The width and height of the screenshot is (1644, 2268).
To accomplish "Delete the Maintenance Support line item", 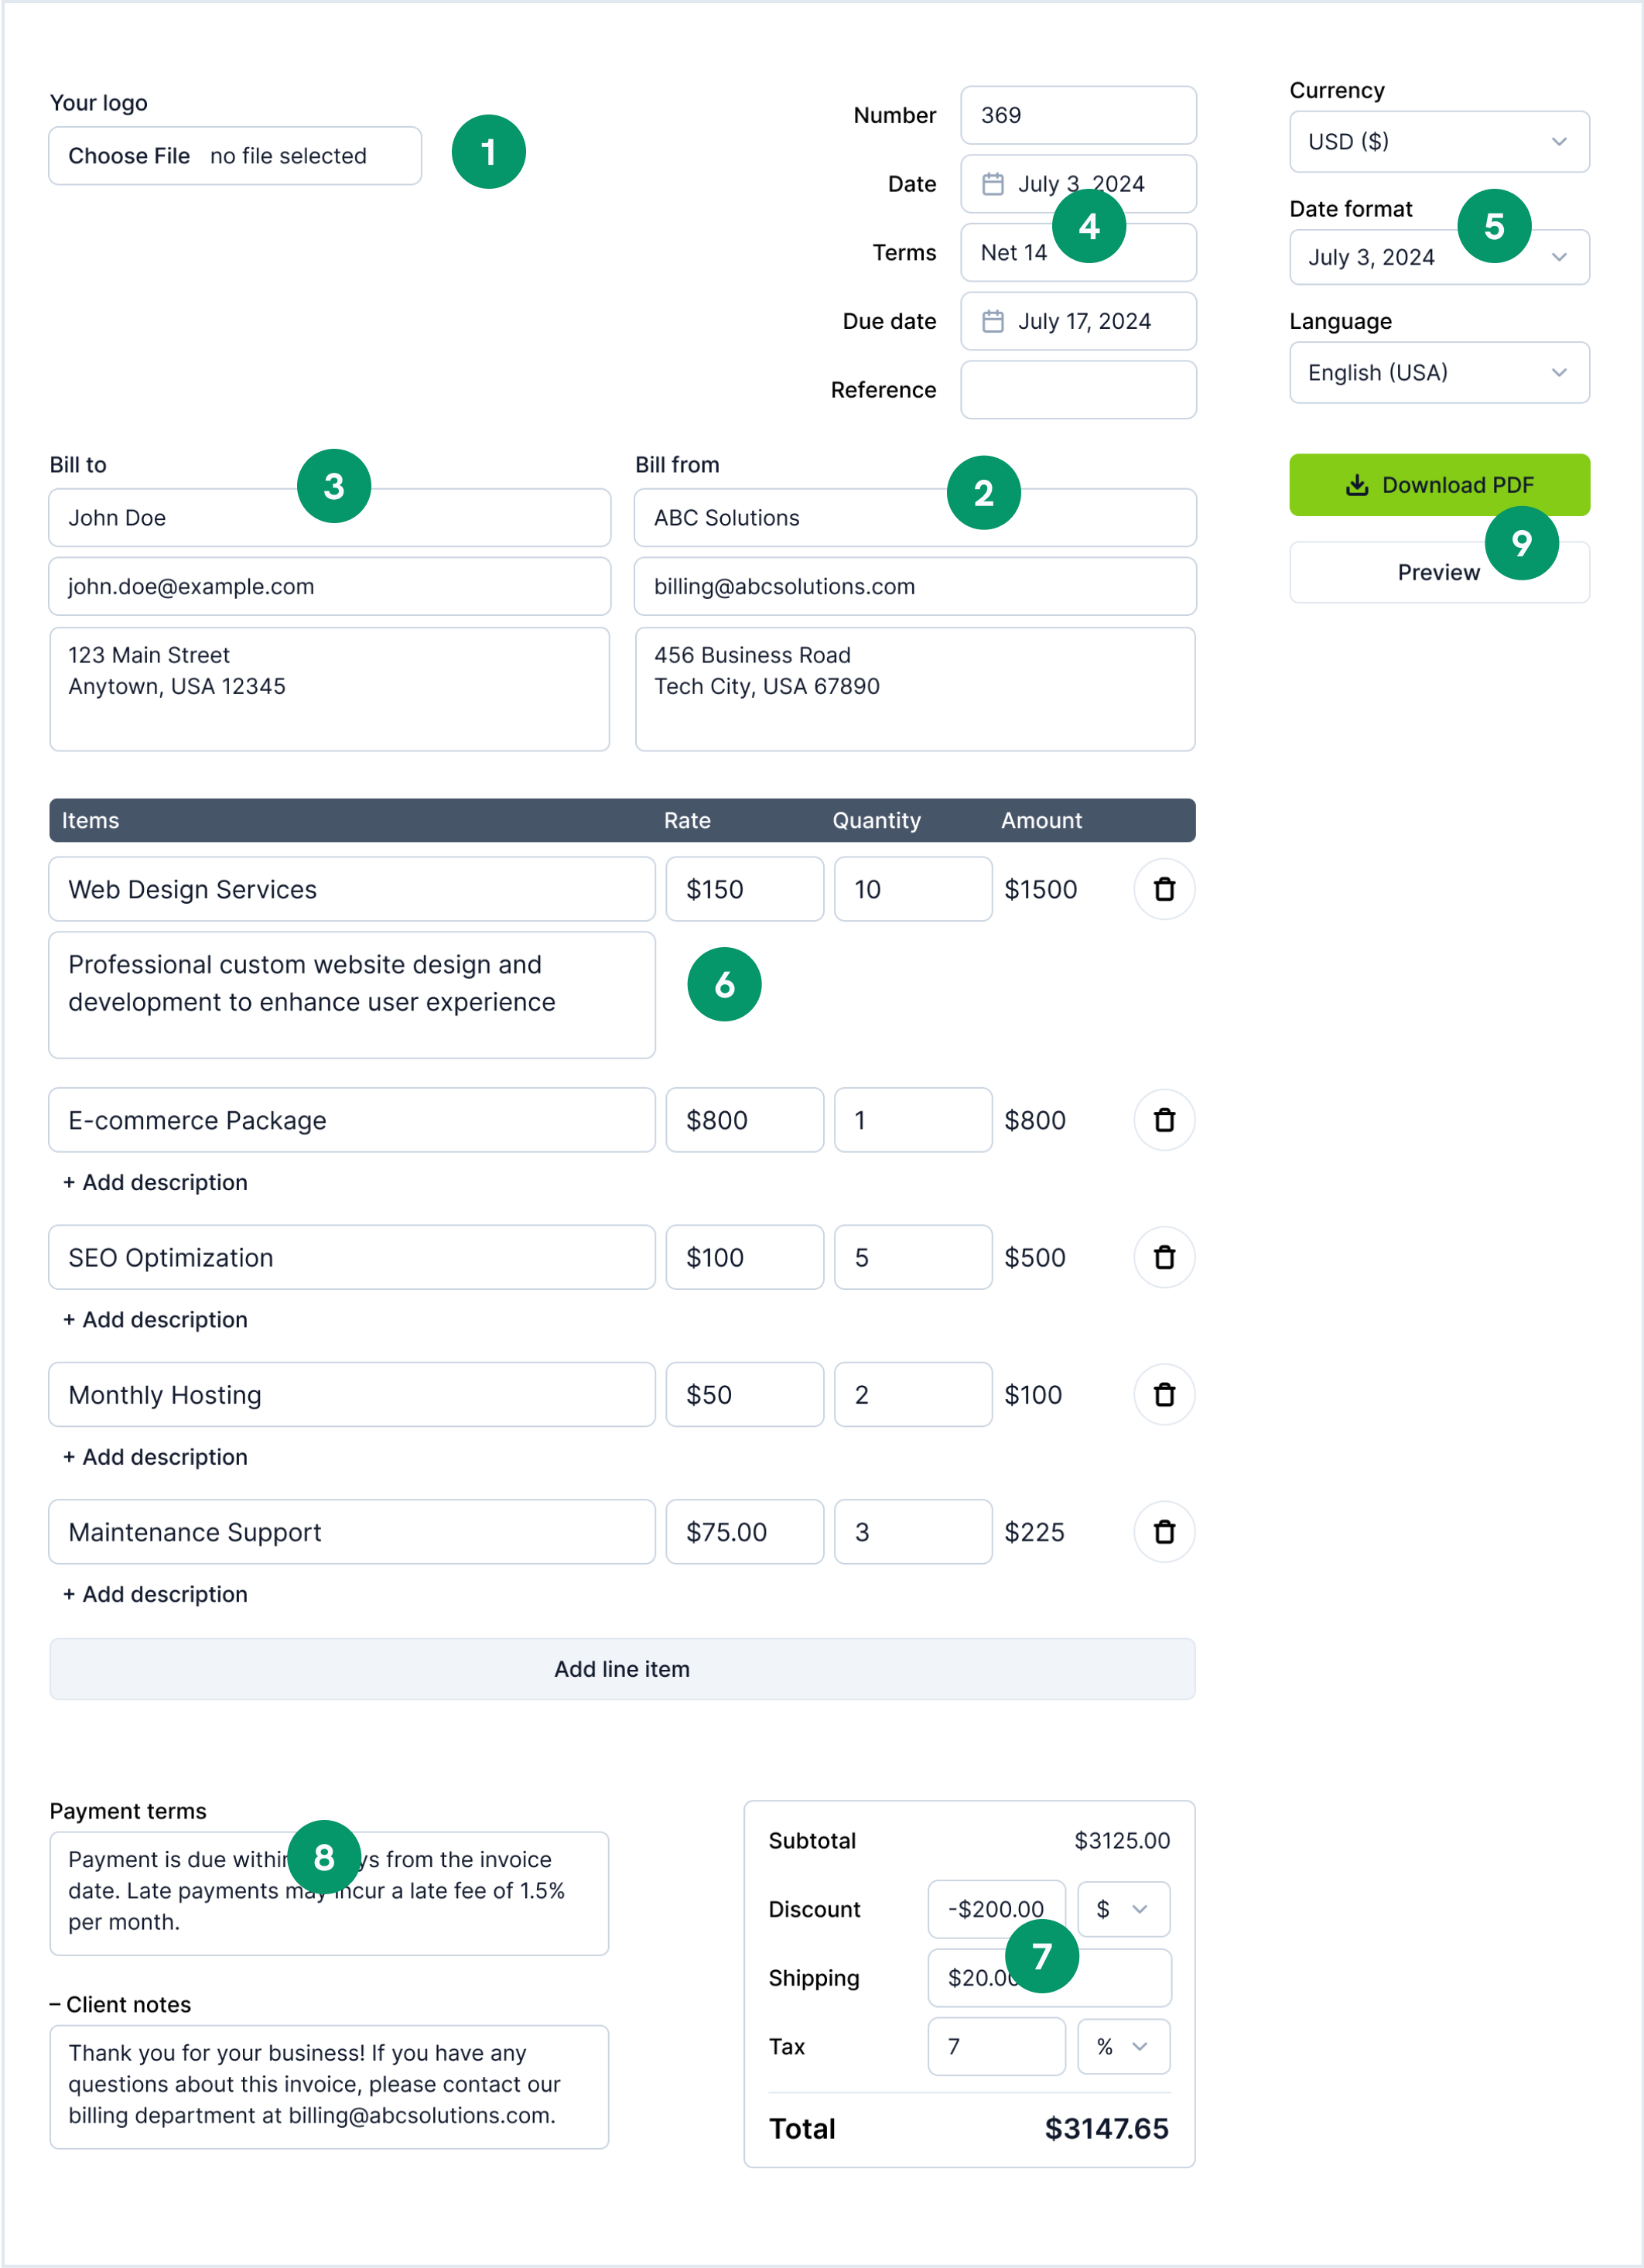I will [x=1164, y=1532].
